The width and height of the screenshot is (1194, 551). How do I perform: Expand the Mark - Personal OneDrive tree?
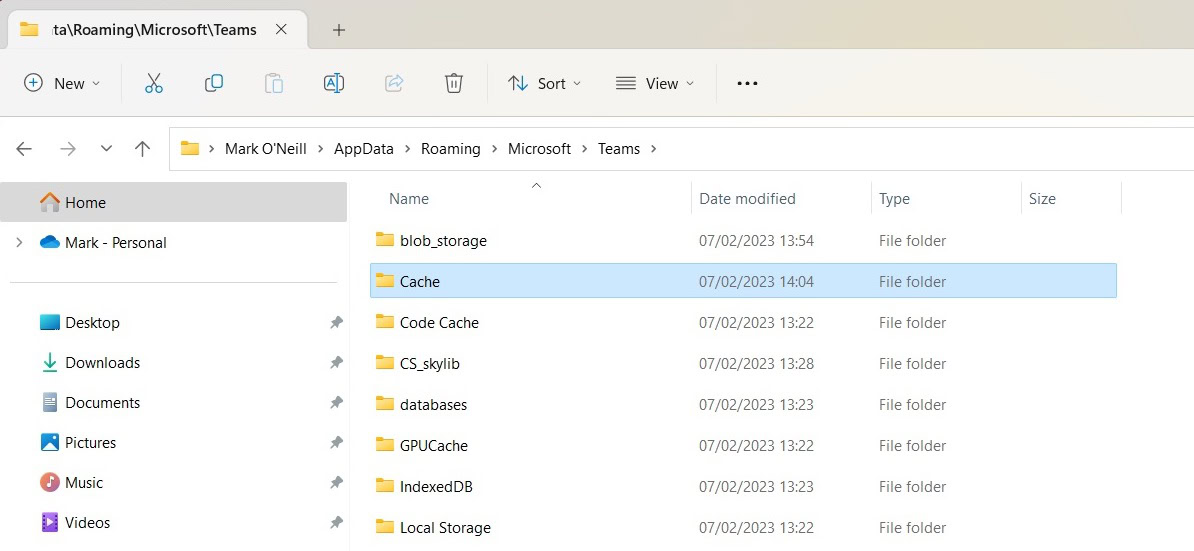[x=18, y=243]
